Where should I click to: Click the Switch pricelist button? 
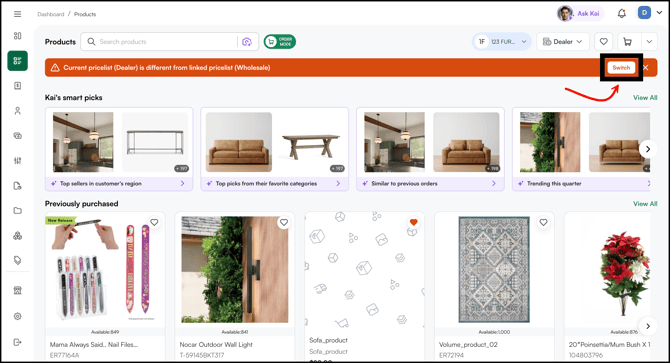(621, 67)
